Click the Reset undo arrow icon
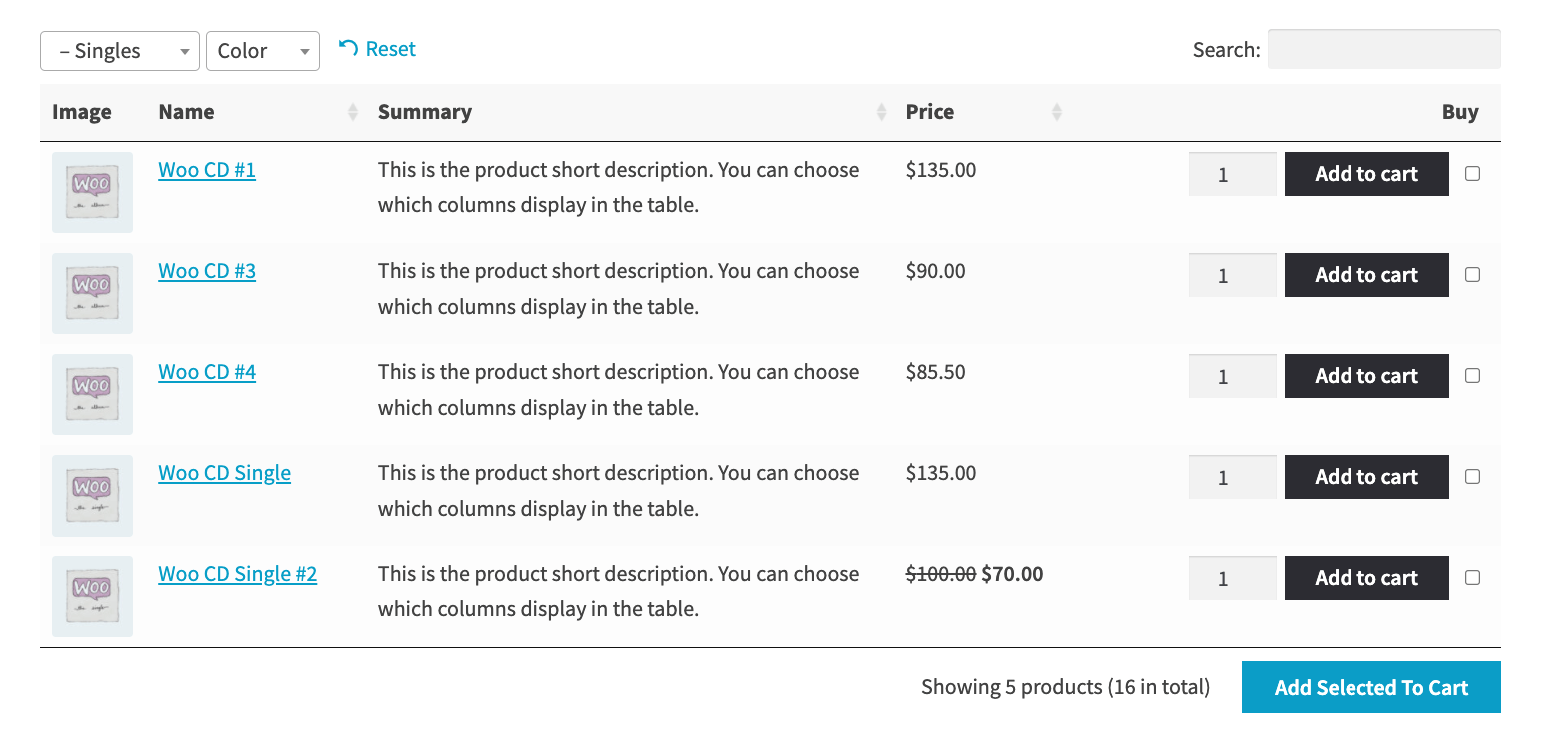Image resolution: width=1558 pixels, height=743 pixels. [x=348, y=48]
